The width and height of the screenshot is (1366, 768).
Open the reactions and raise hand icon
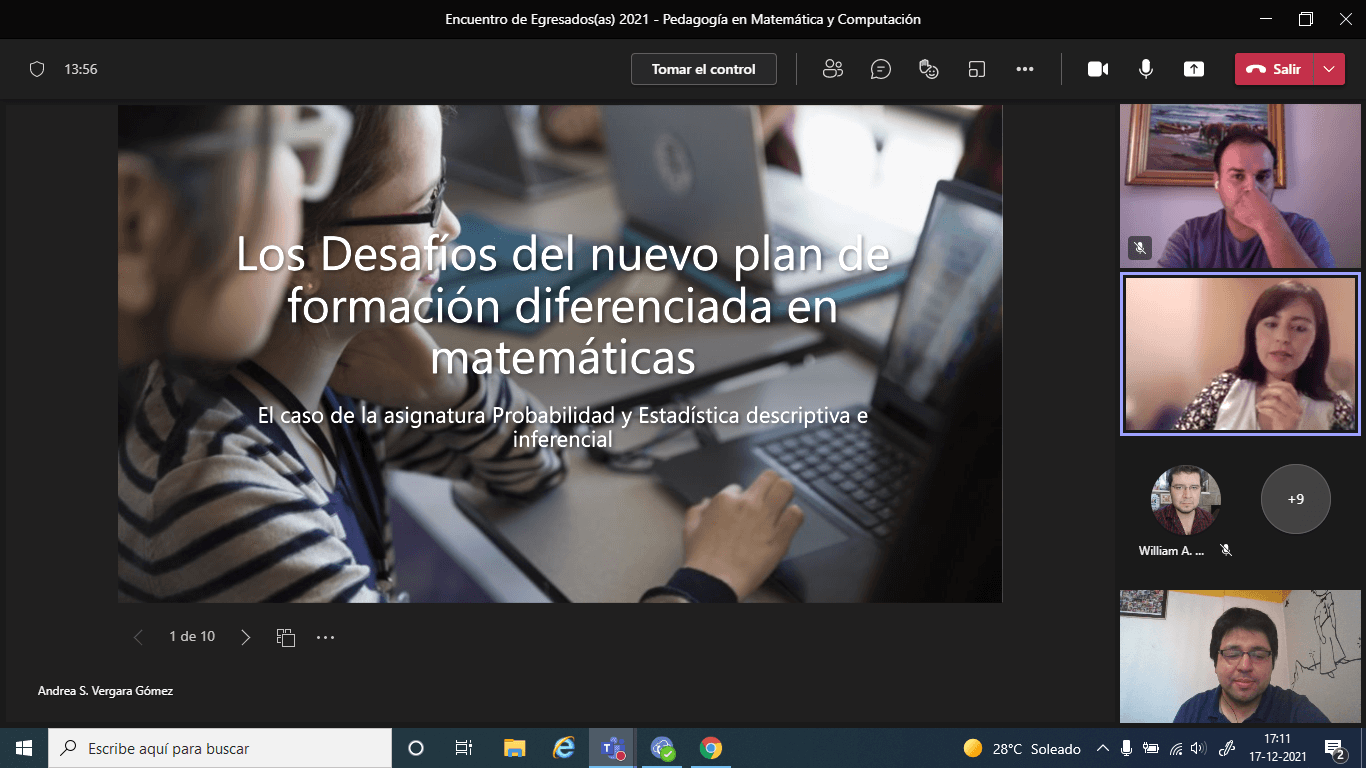(929, 69)
